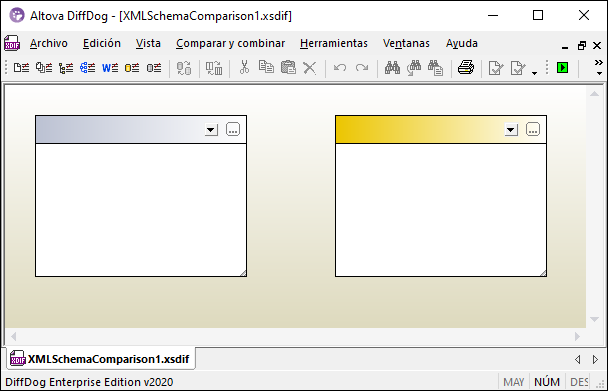Open the Ventanas menu
608x391 pixels.
[406, 43]
